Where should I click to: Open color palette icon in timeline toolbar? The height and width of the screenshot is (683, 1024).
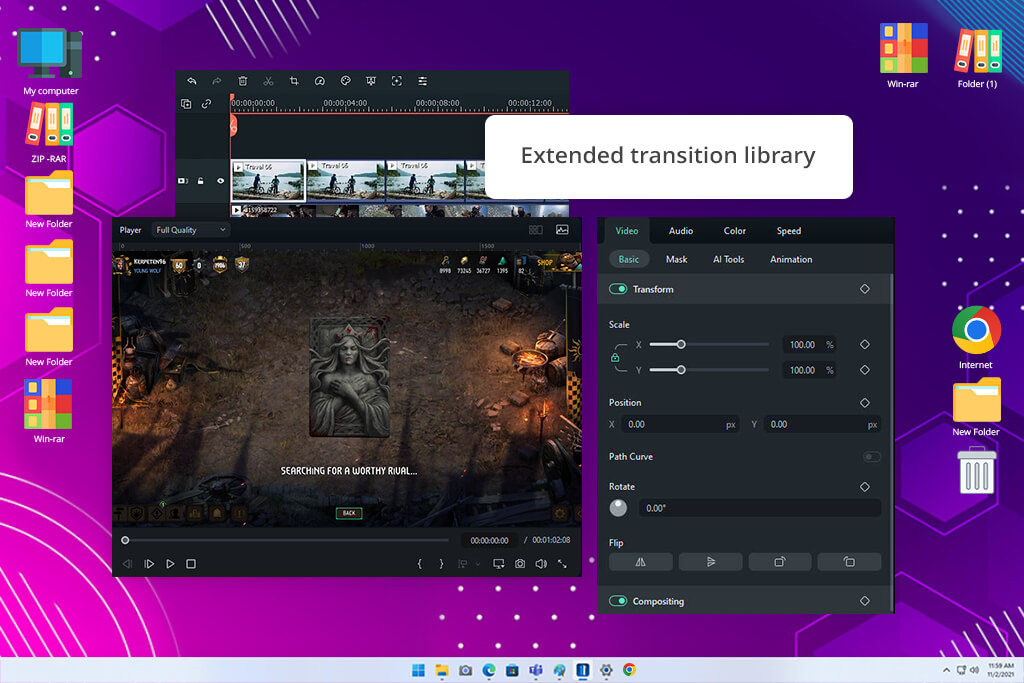[x=345, y=81]
